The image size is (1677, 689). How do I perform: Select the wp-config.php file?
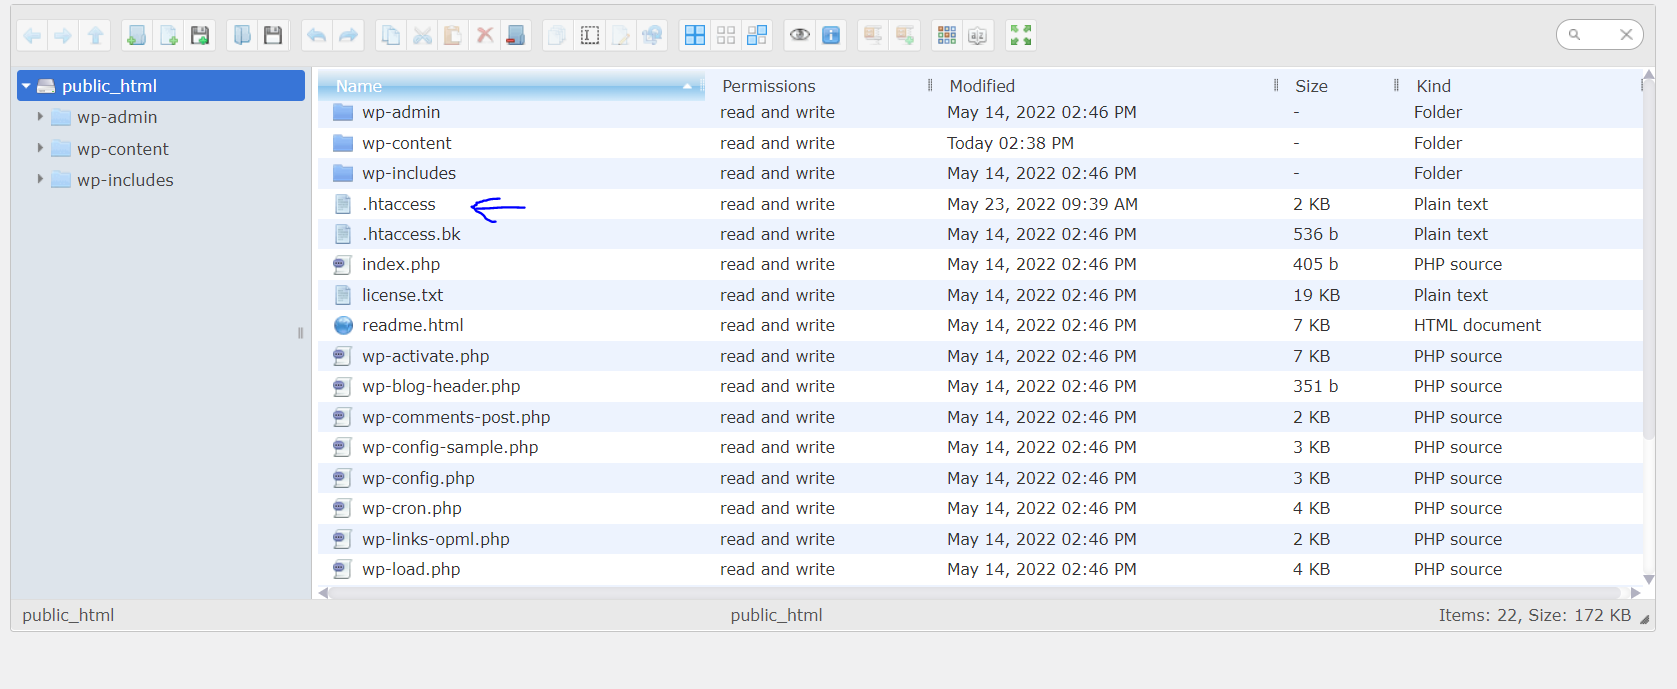(418, 478)
